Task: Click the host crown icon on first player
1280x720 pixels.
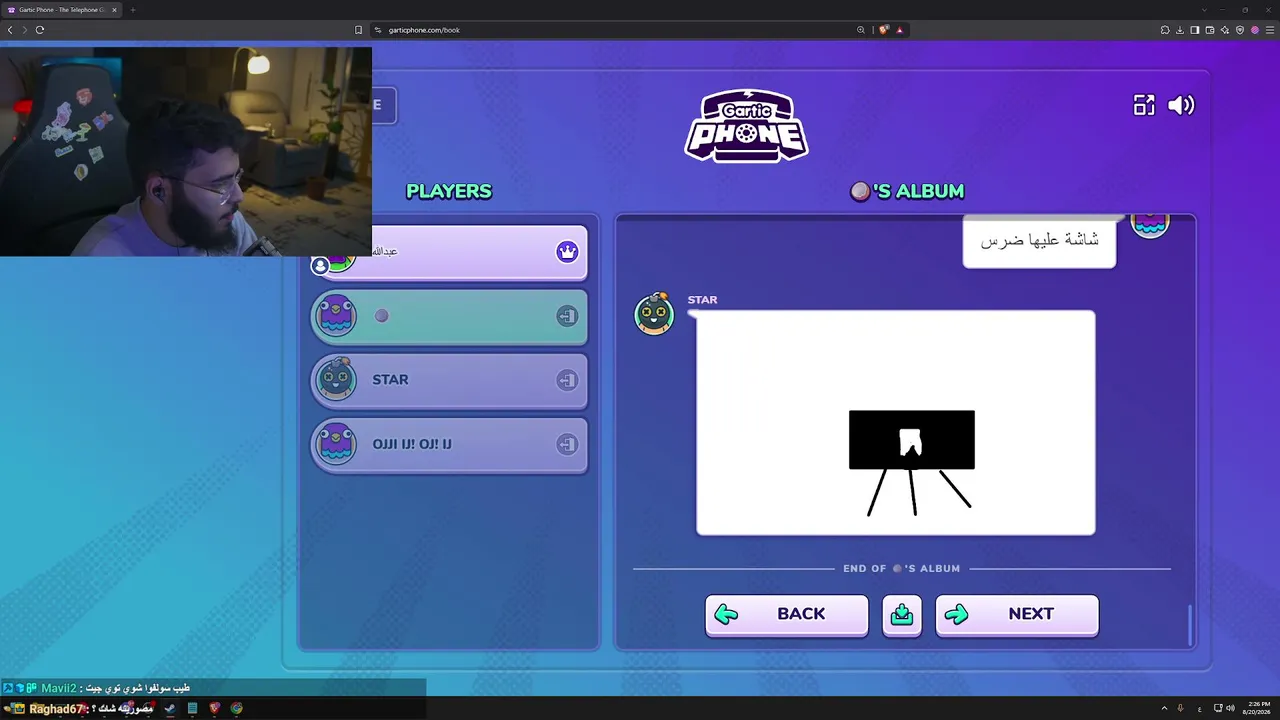Action: 567,252
